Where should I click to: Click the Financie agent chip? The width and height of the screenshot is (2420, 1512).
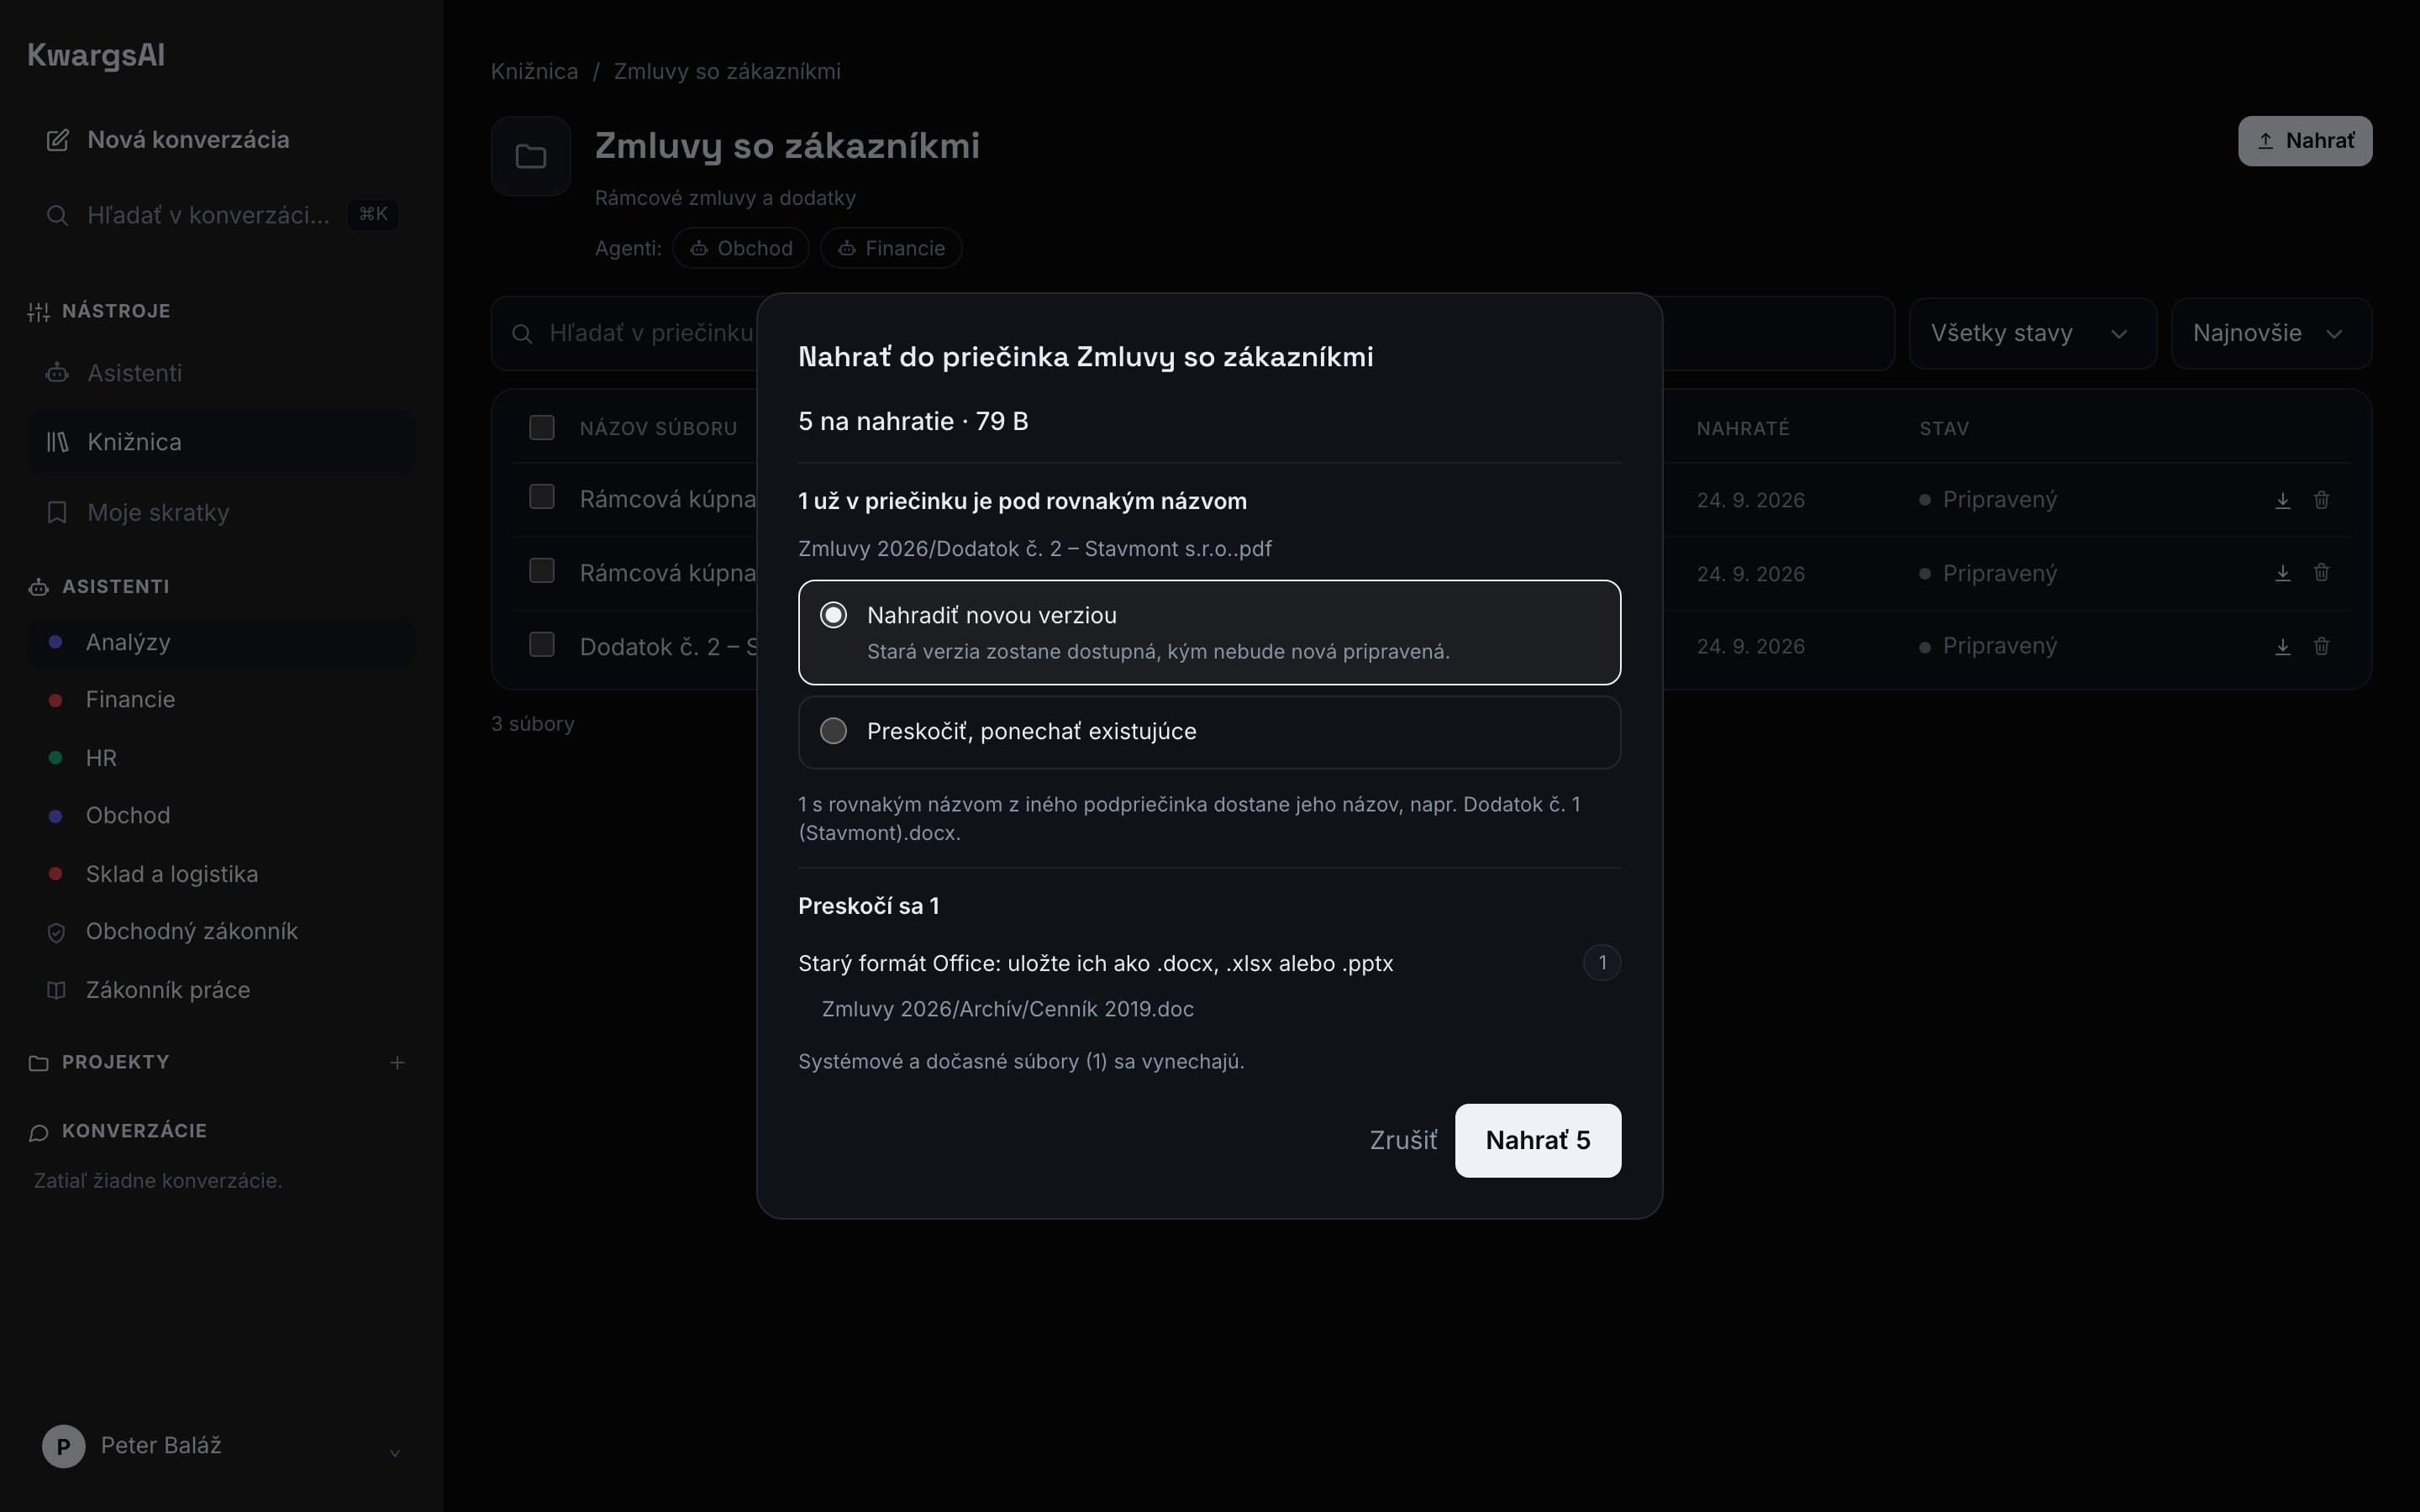point(891,248)
